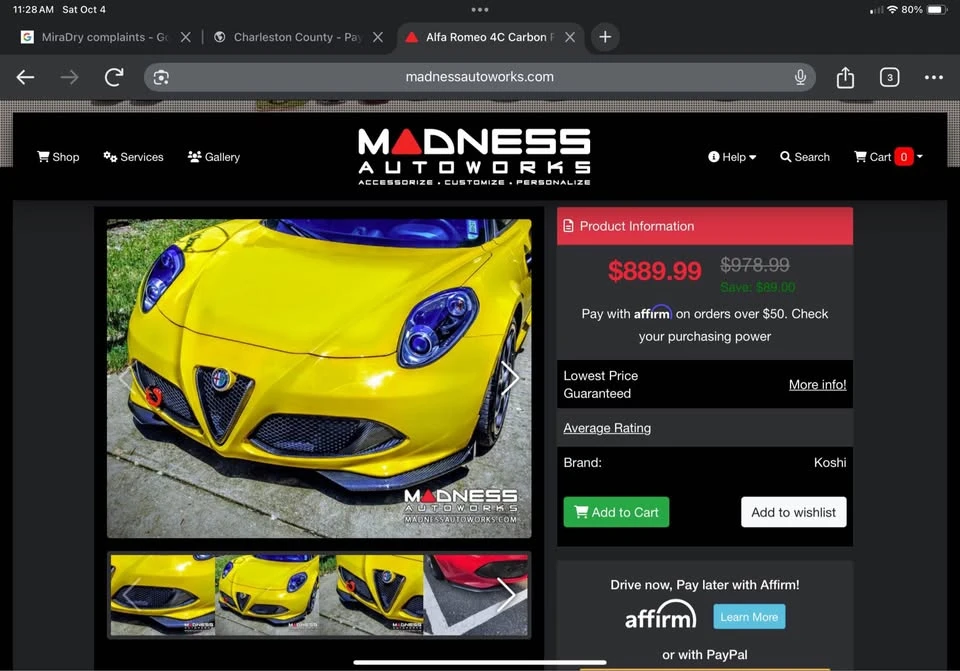This screenshot has width=960, height=671.
Task: Click the More info! link
Action: [x=817, y=384]
